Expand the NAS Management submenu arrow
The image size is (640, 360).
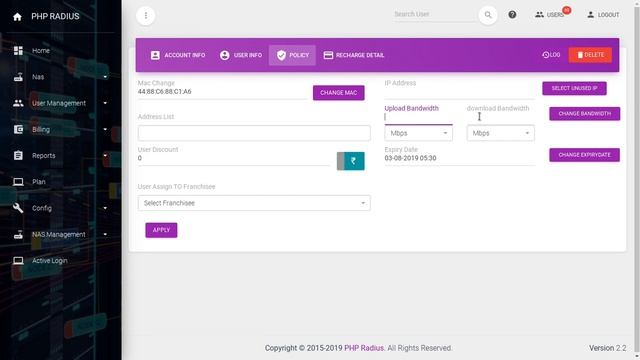coord(105,234)
